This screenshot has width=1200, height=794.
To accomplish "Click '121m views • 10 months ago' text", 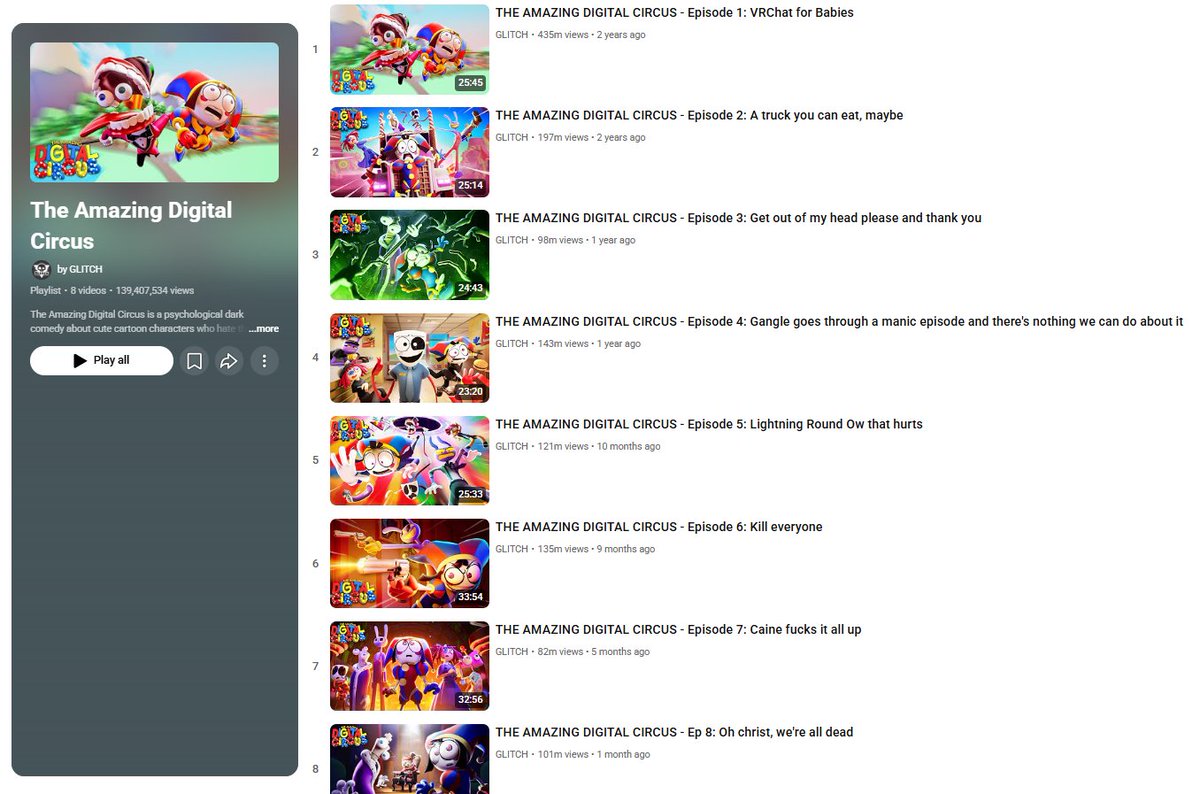I will (x=599, y=446).
